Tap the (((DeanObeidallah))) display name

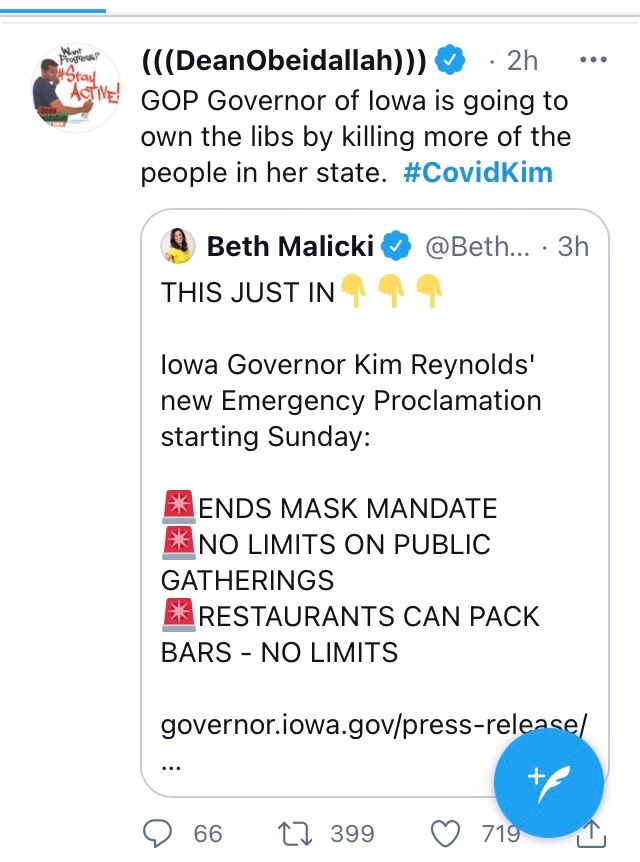coord(285,61)
